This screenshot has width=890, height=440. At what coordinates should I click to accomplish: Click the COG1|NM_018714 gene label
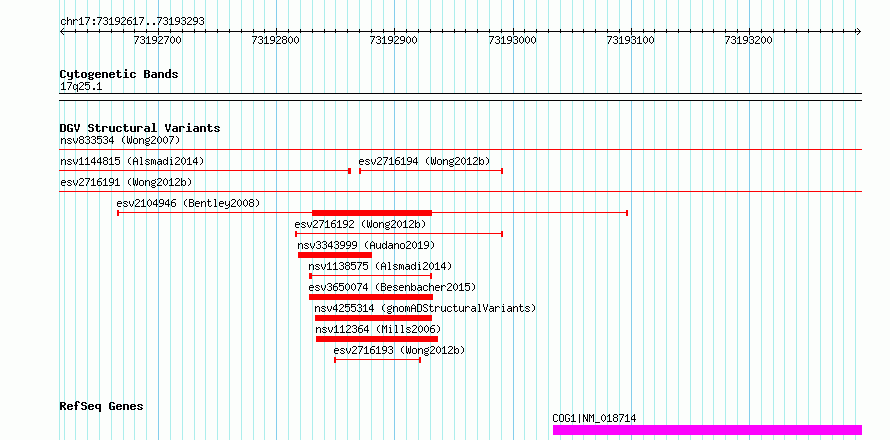[x=594, y=418]
